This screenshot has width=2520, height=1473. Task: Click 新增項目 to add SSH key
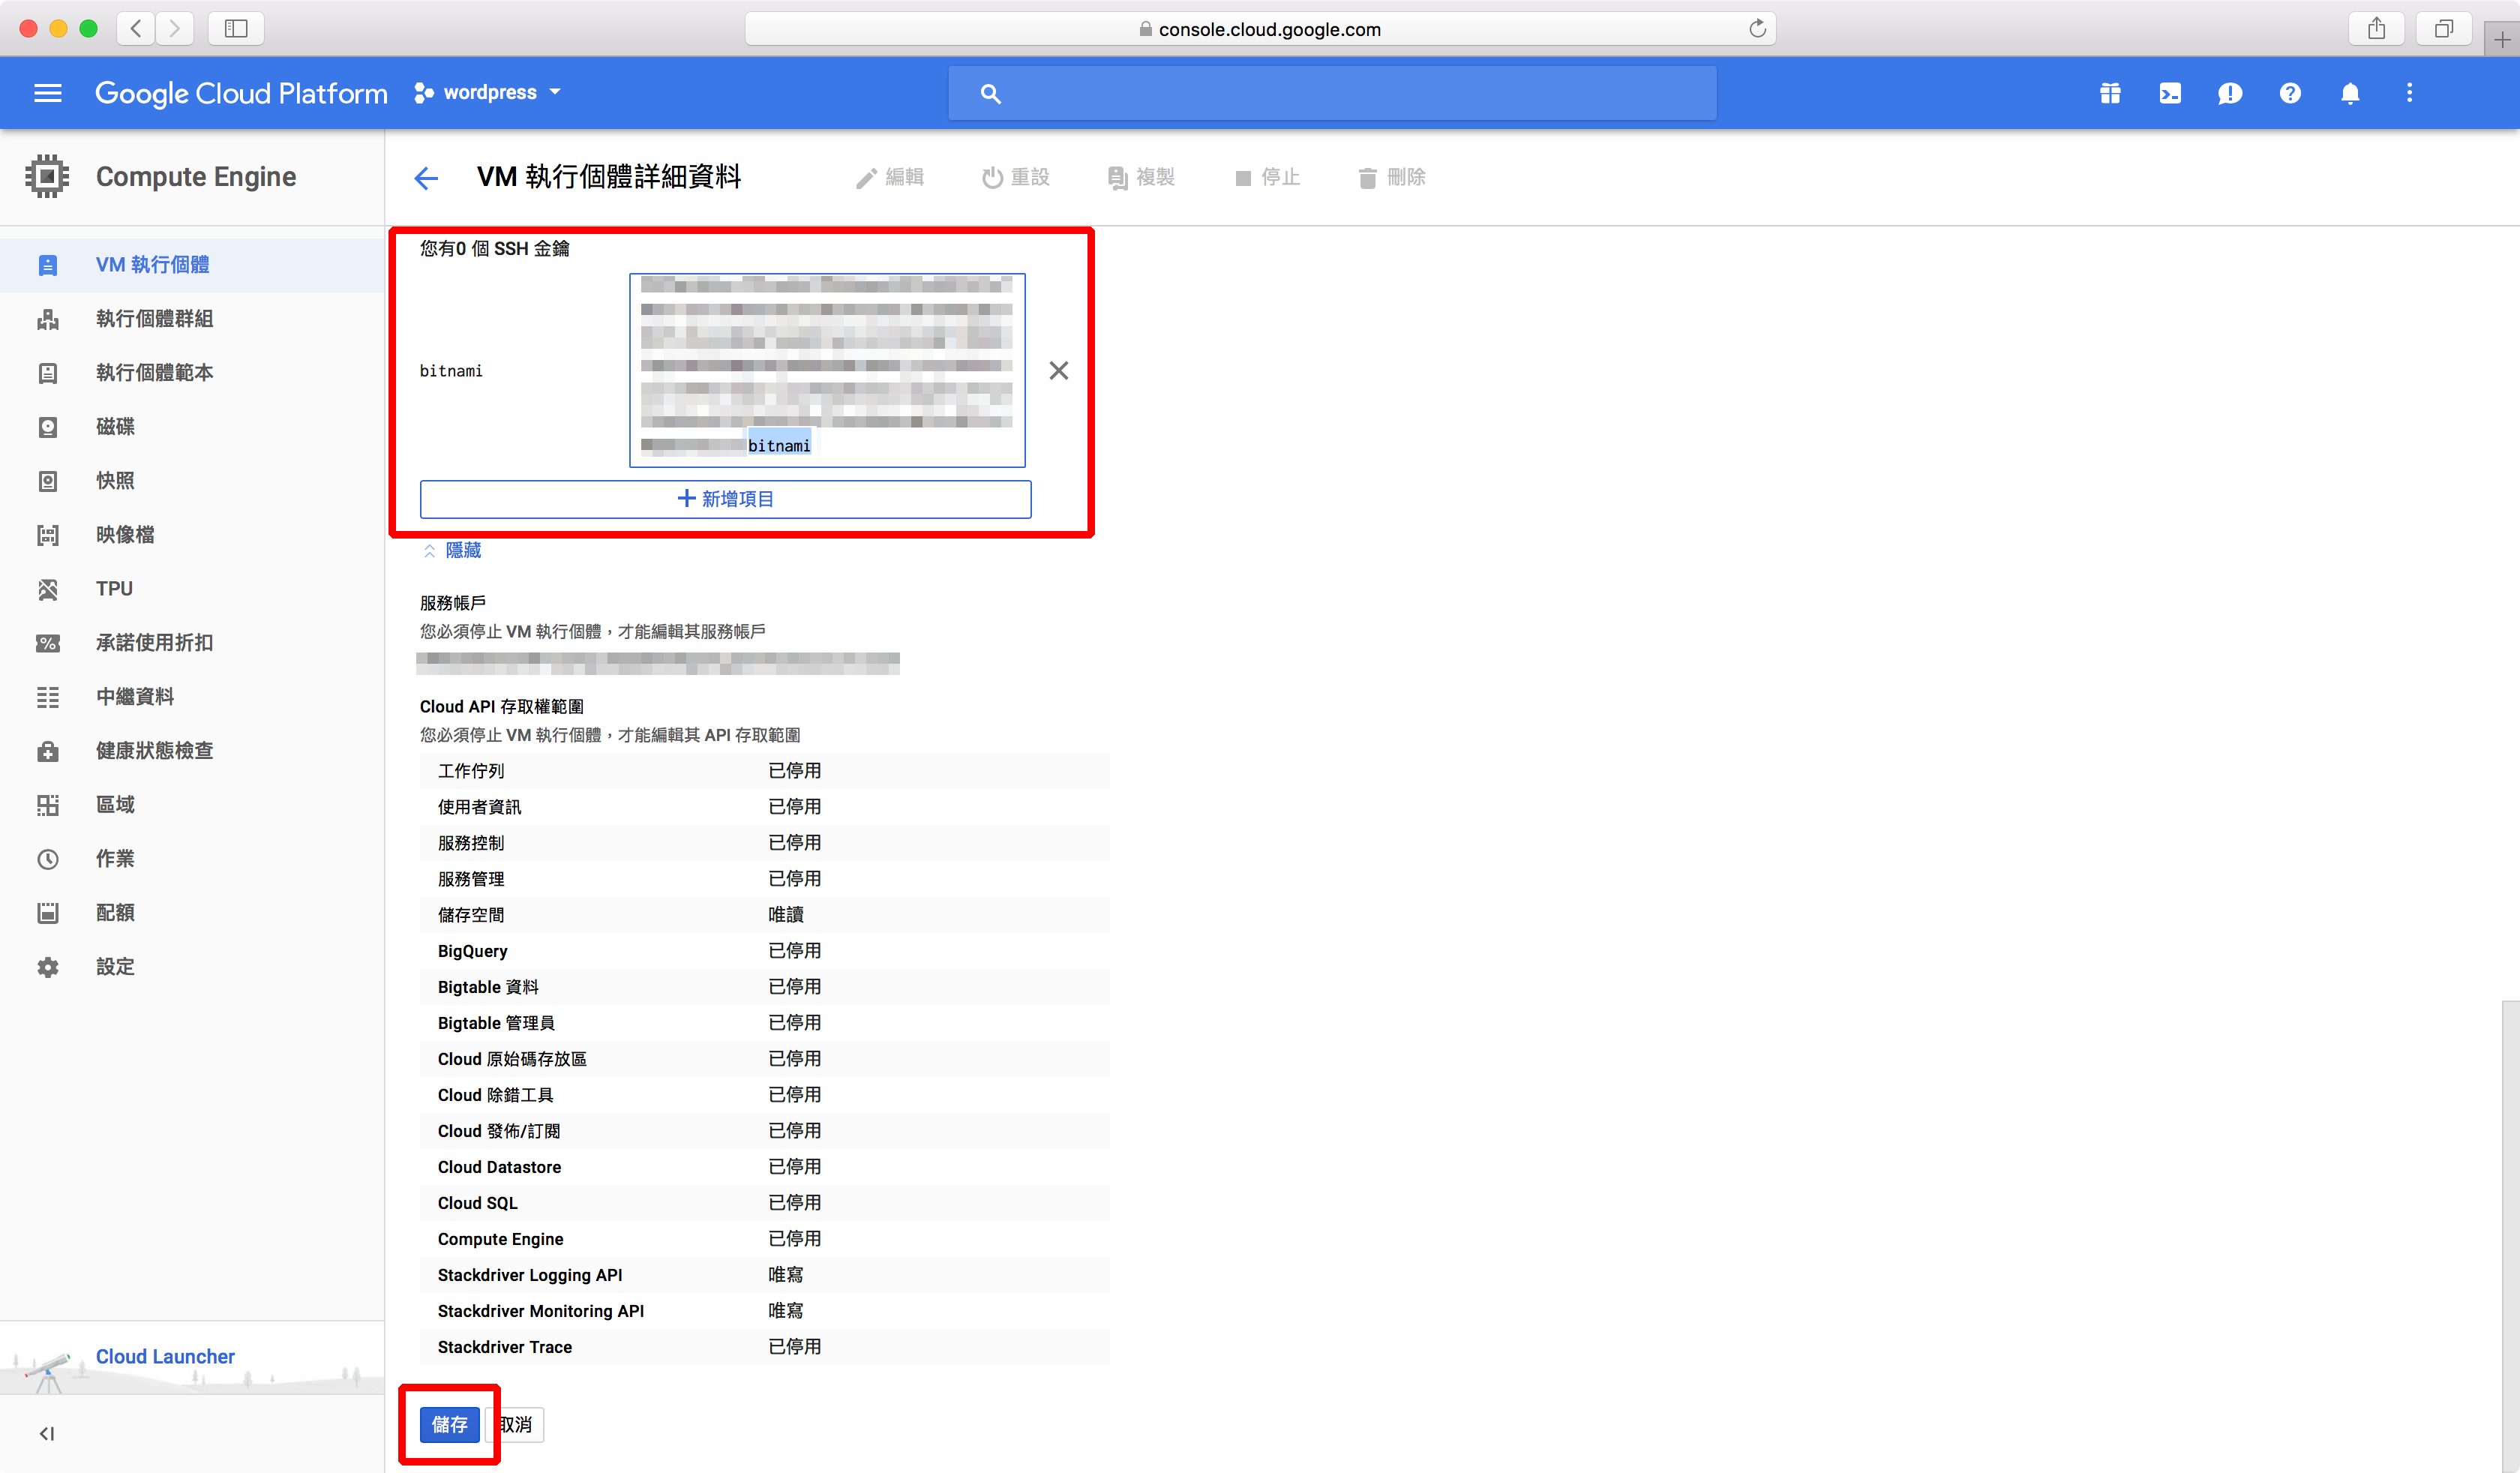tap(725, 499)
